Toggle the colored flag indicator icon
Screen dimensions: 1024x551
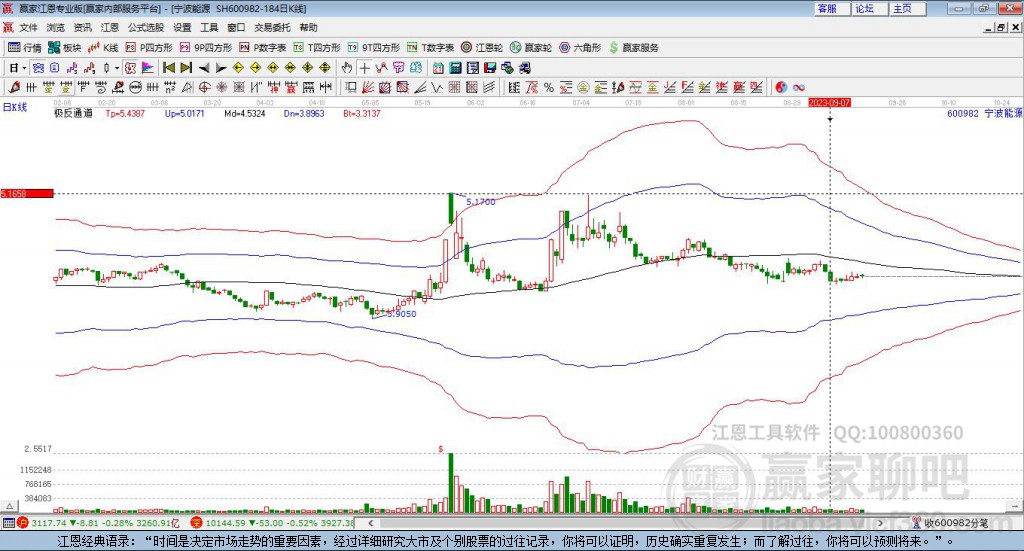[x=148, y=68]
